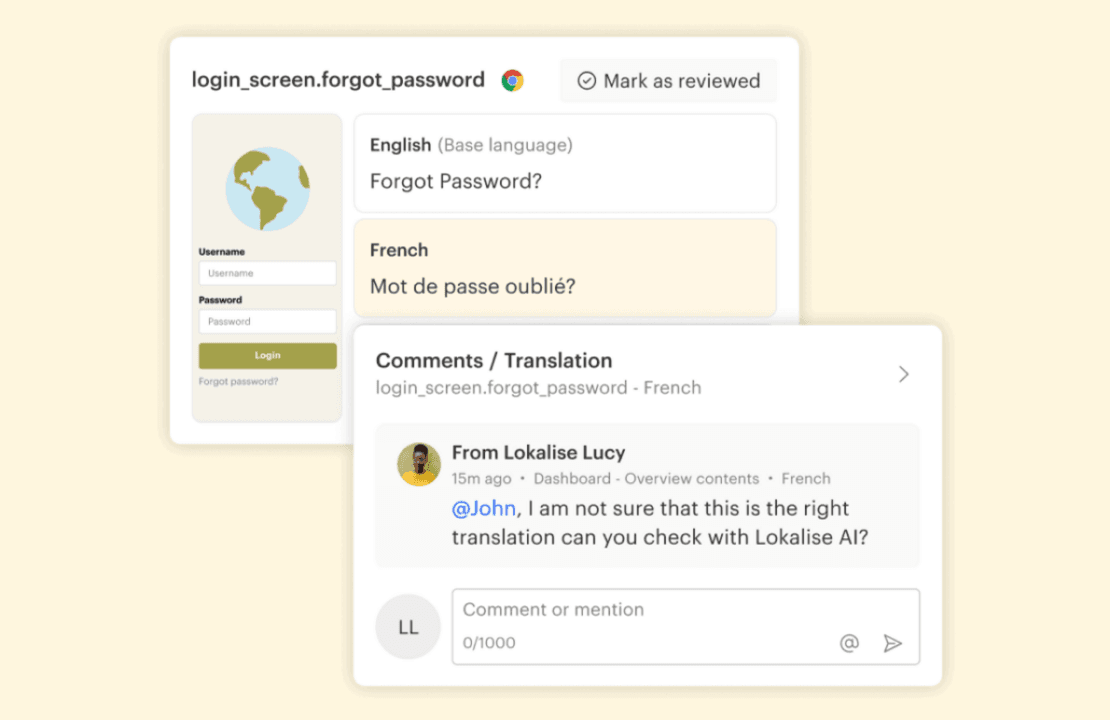1110x720 pixels.
Task: Click the Chrome browser icon beside the key name
Action: coord(512,79)
